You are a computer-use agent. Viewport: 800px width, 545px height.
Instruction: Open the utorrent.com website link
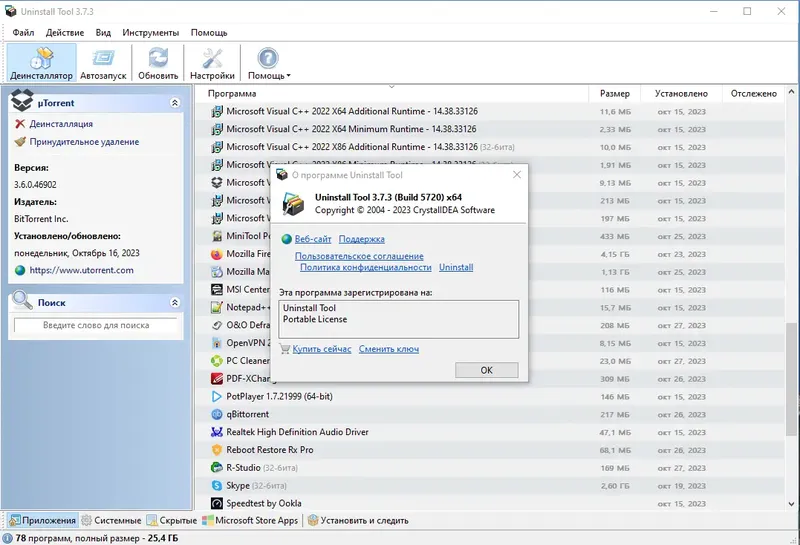tap(82, 270)
